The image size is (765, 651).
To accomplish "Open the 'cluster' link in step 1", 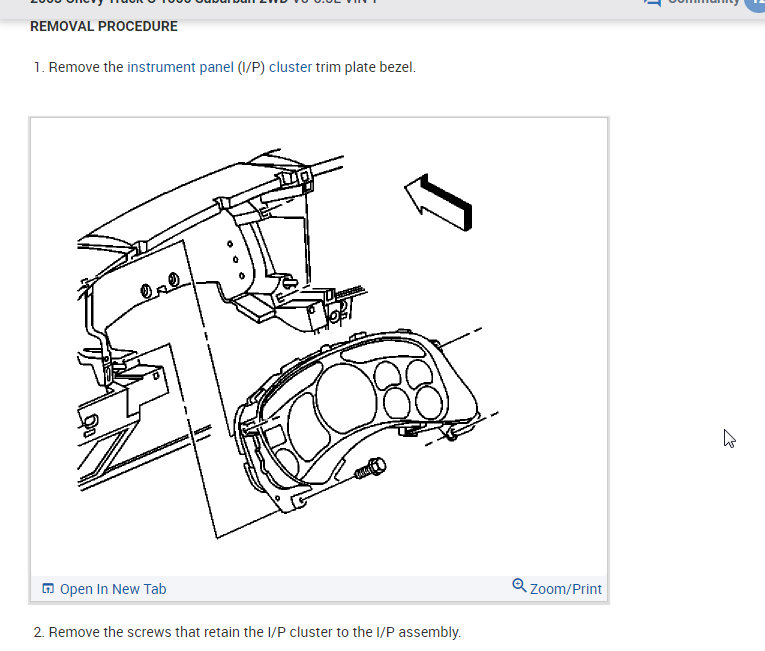I will point(290,67).
